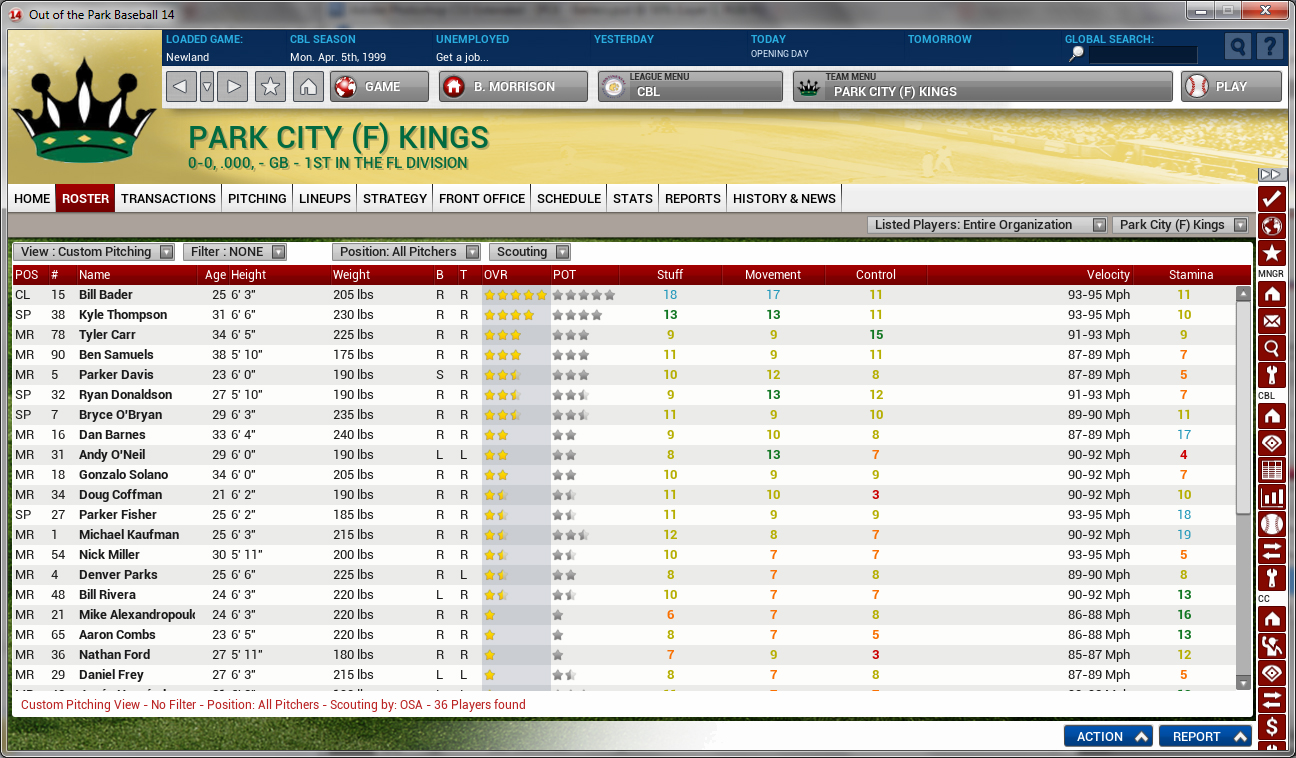Open player Bill Bader's name link
This screenshot has width=1296, height=758.
pyautogui.click(x=106, y=295)
